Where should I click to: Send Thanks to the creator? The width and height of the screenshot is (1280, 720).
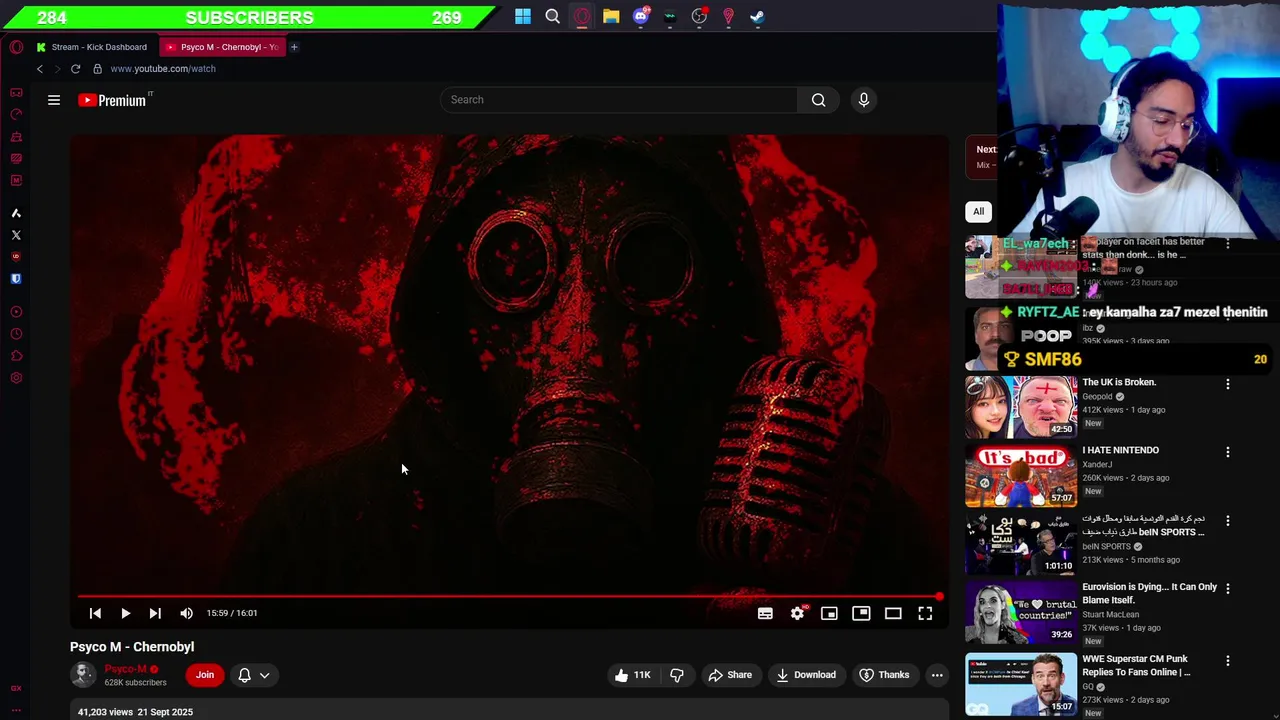tap(885, 675)
